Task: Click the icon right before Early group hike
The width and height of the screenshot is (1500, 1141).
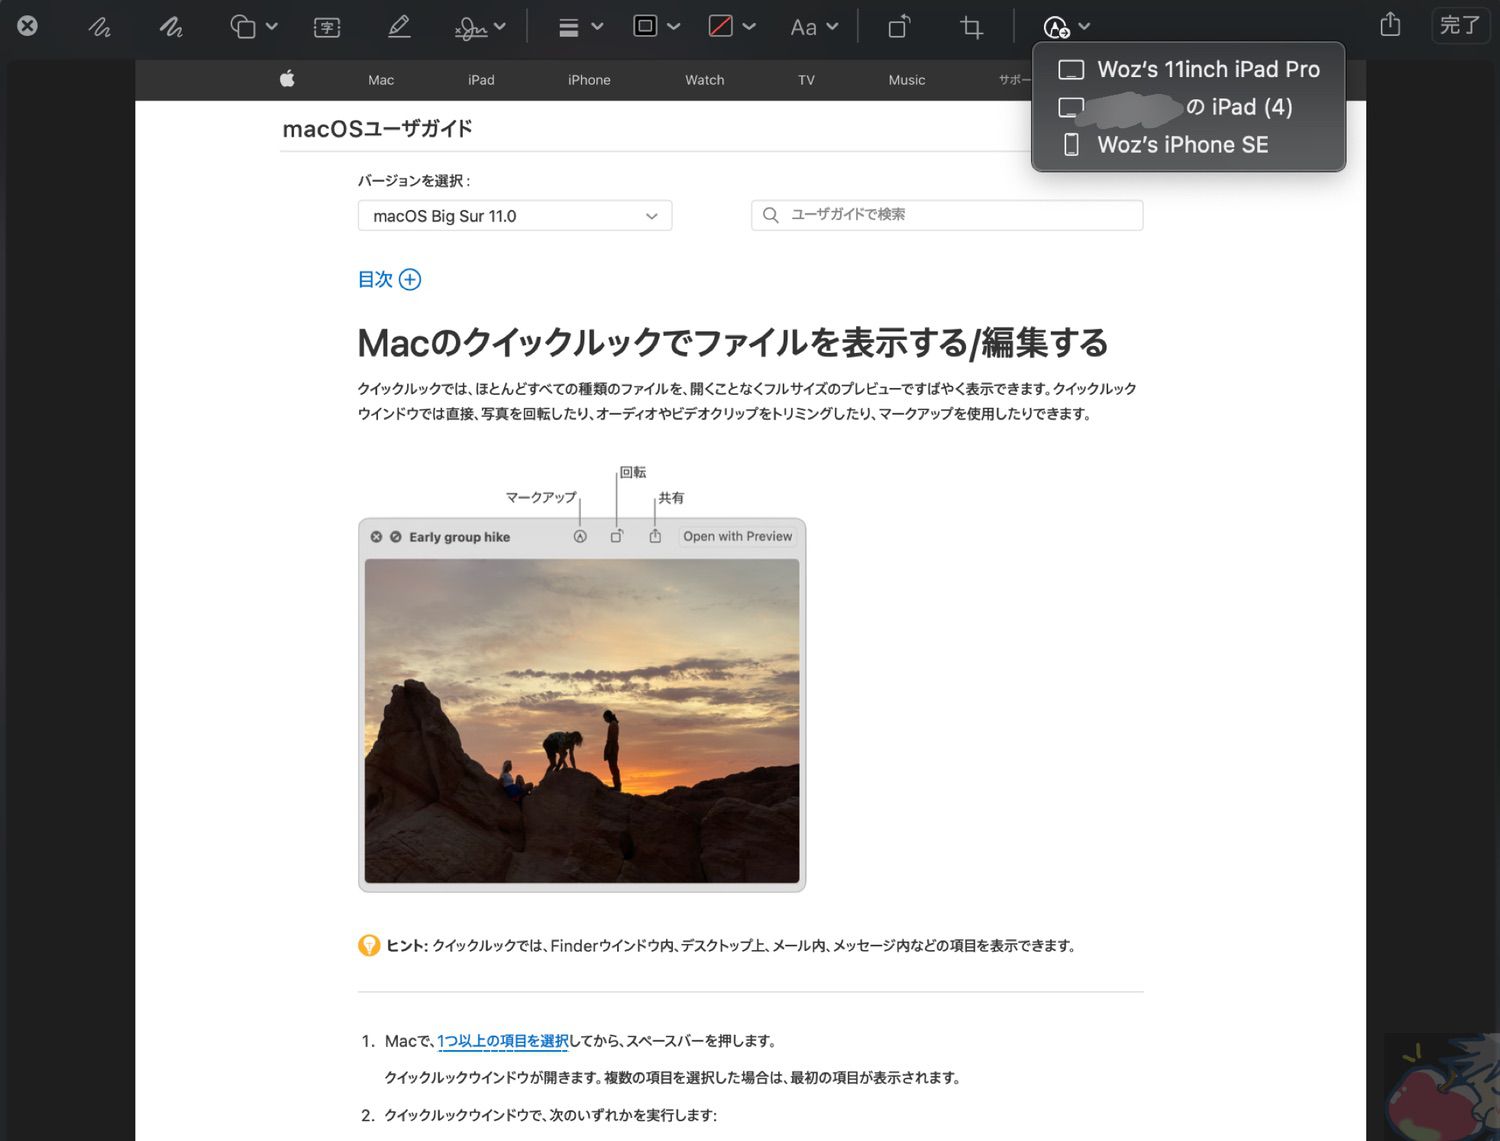Action: pos(396,537)
